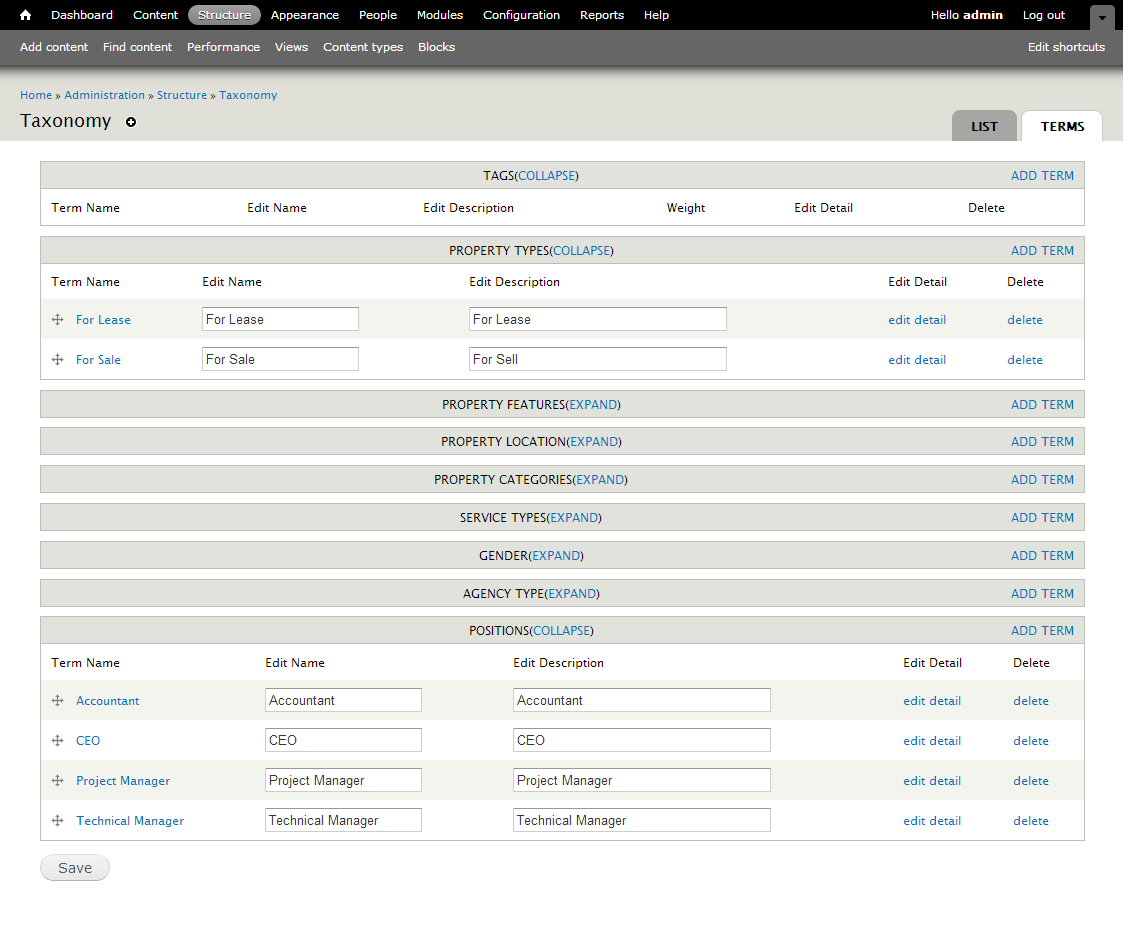Open the gear icon beside the Taxonomy heading

pos(130,122)
